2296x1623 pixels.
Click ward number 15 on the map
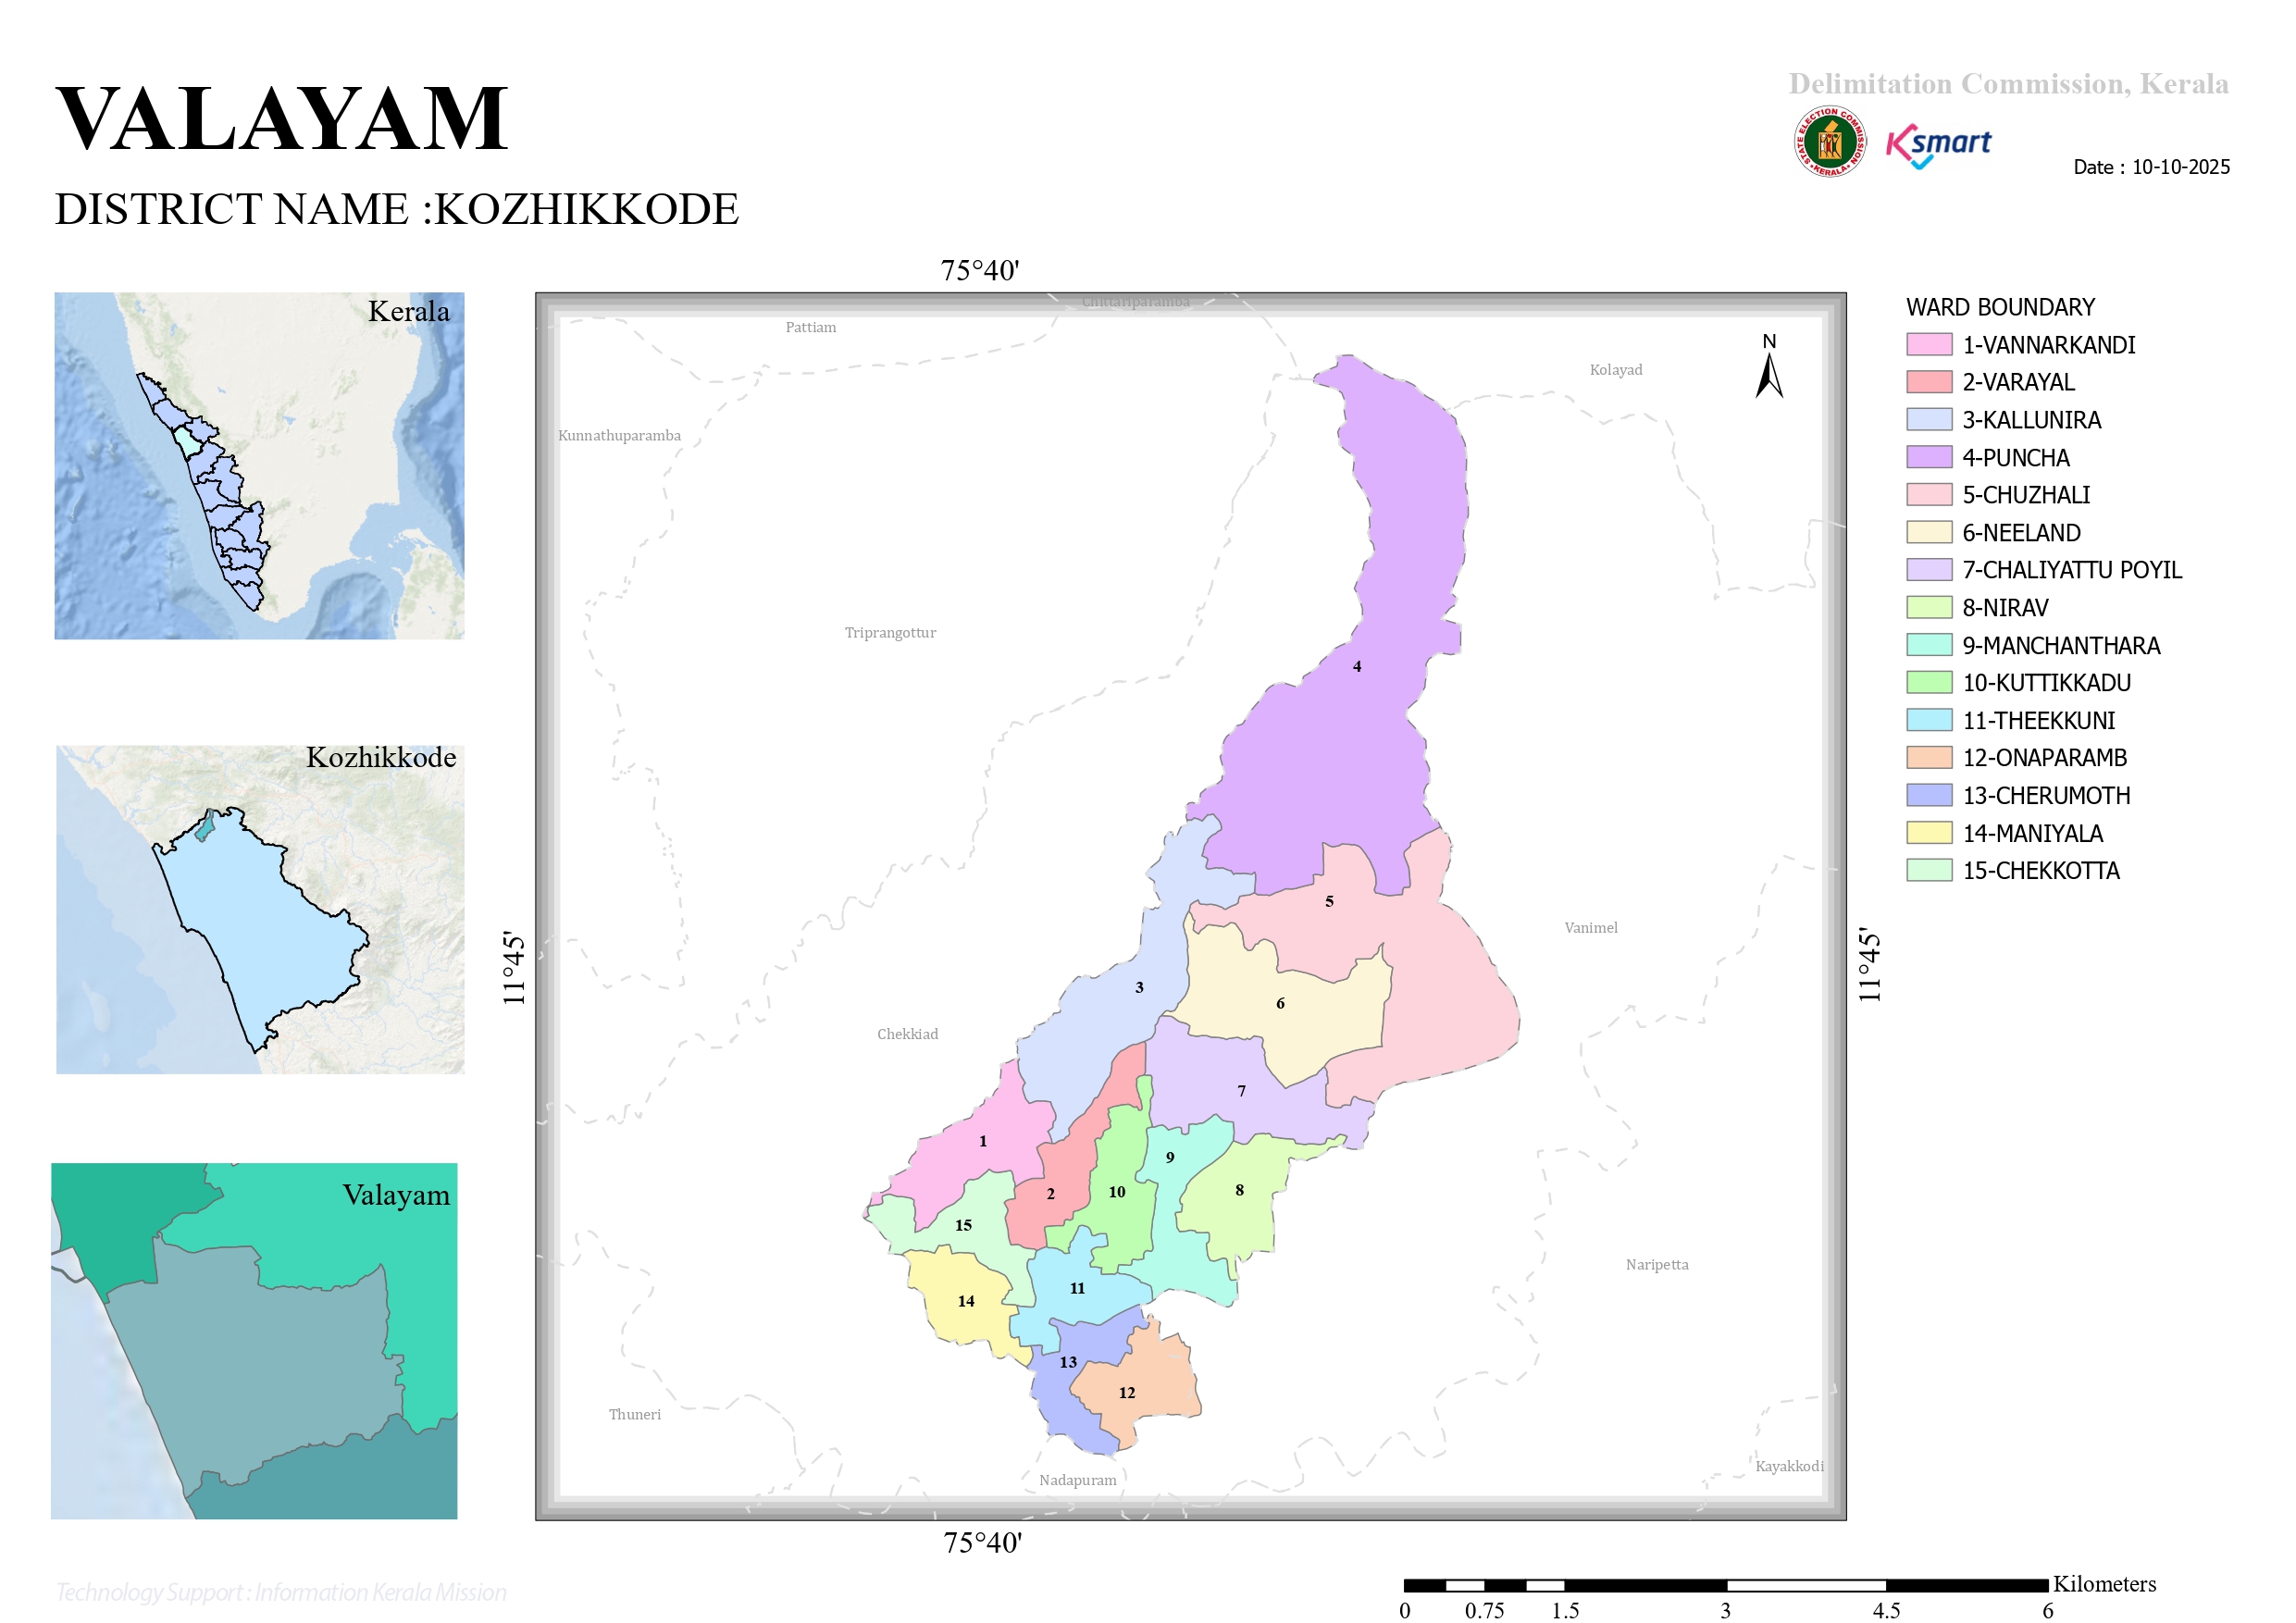(x=963, y=1226)
